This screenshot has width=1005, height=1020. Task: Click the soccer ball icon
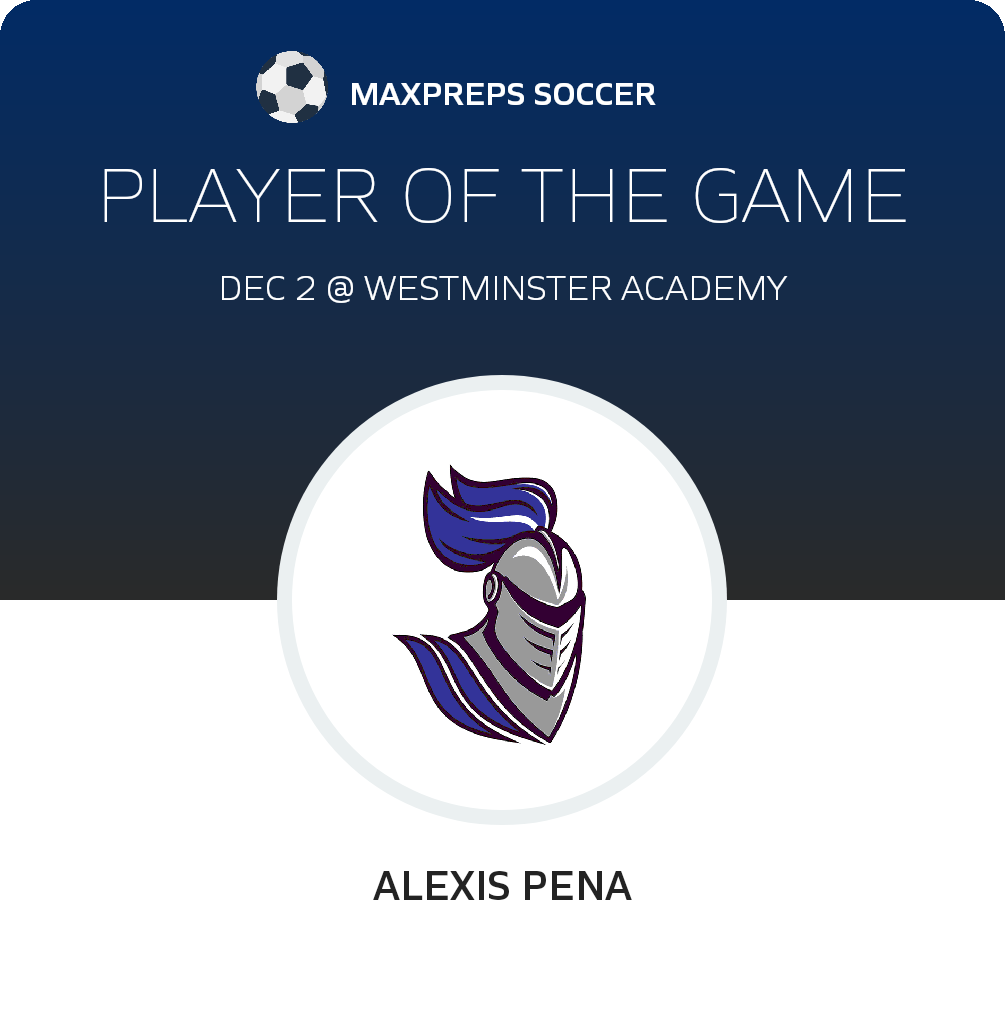pyautogui.click(x=291, y=87)
